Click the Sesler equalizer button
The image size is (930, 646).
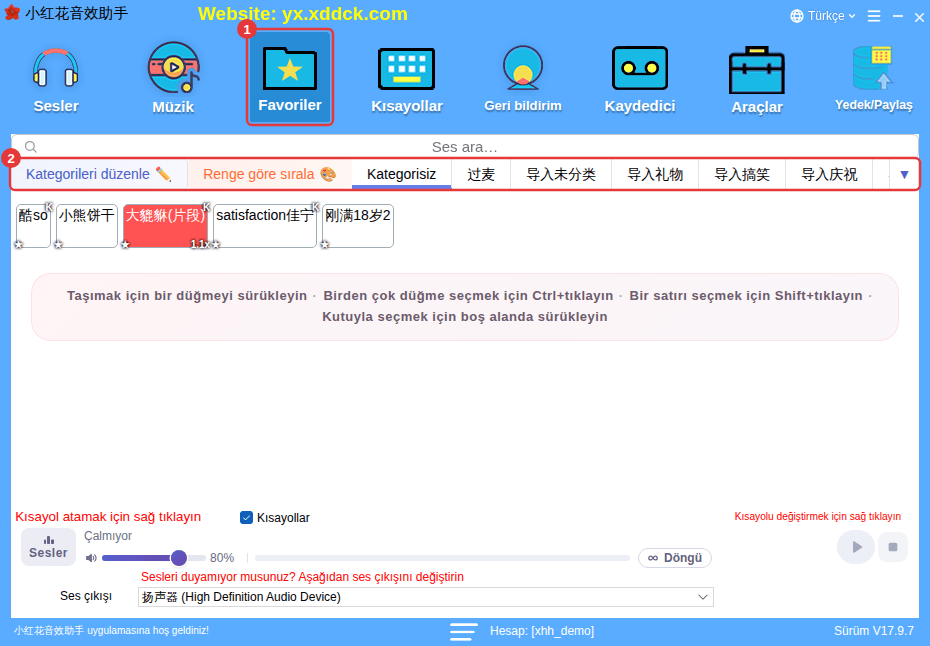[x=49, y=547]
